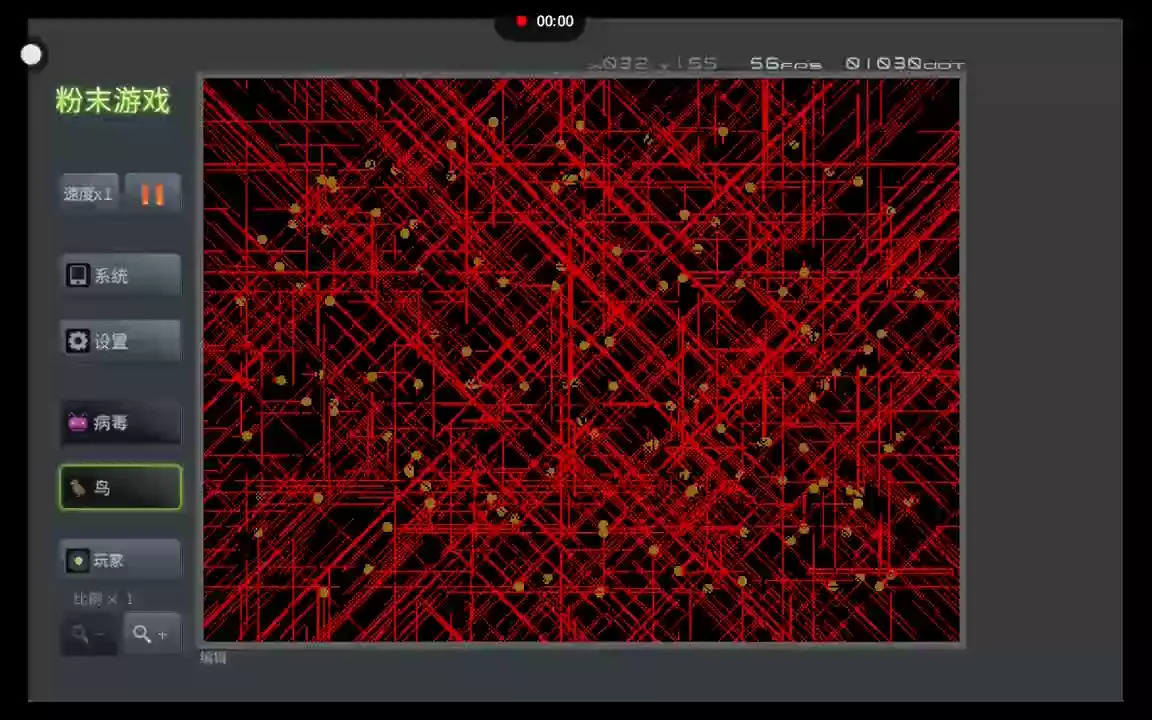Click the white floating circle button
Viewport: 1152px width, 720px height.
pos(32,54)
